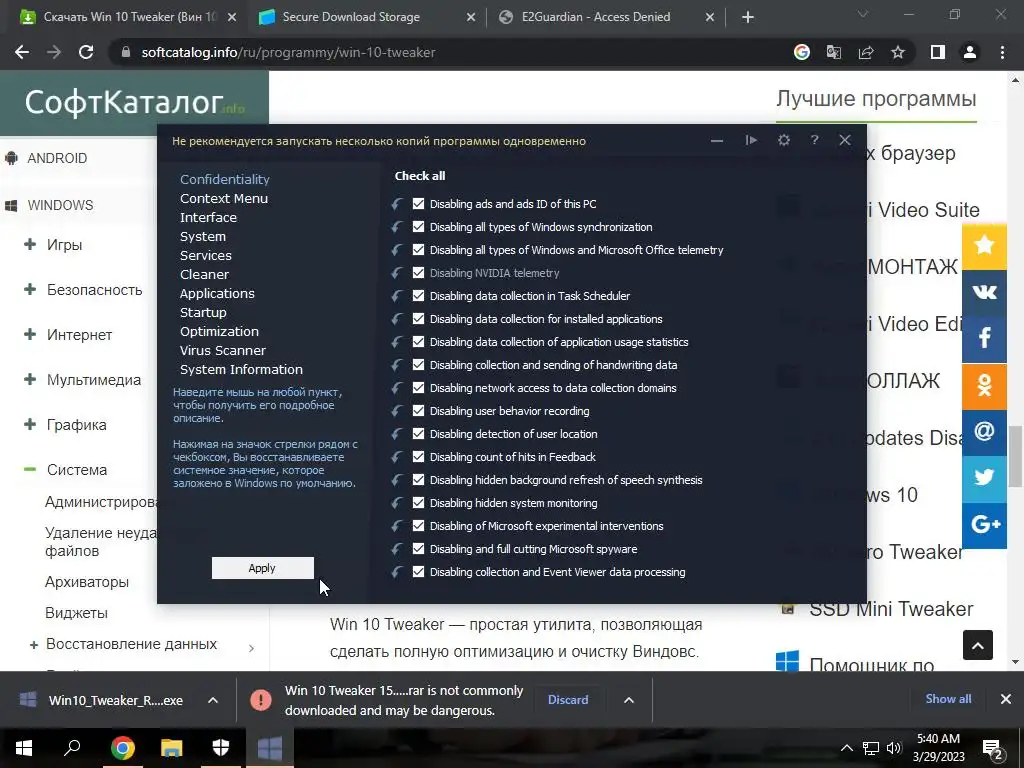Screen dimensions: 1024x768
Task: Uncheck hidden system monitoring option
Action: coord(419,503)
